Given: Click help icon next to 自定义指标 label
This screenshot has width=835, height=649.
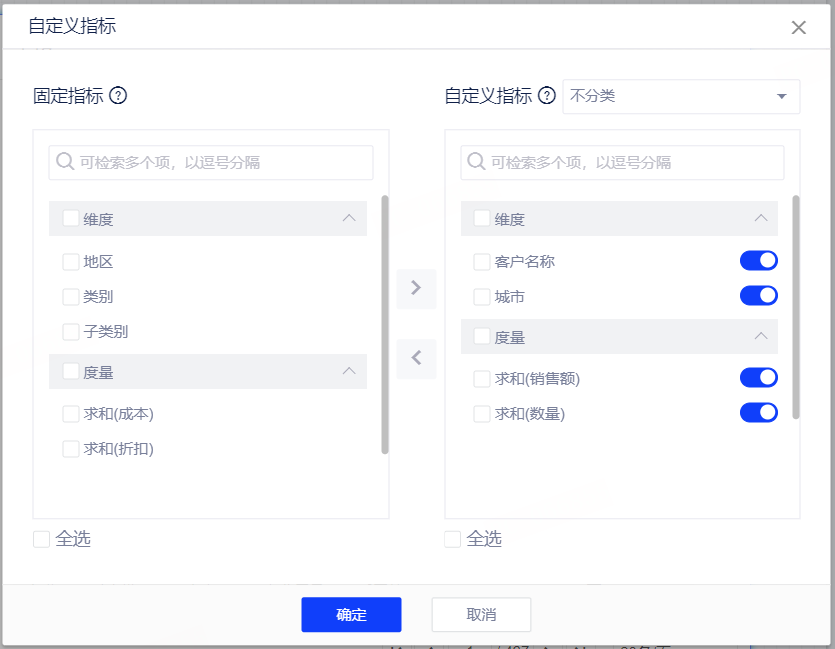Looking at the screenshot, I should click(x=546, y=96).
